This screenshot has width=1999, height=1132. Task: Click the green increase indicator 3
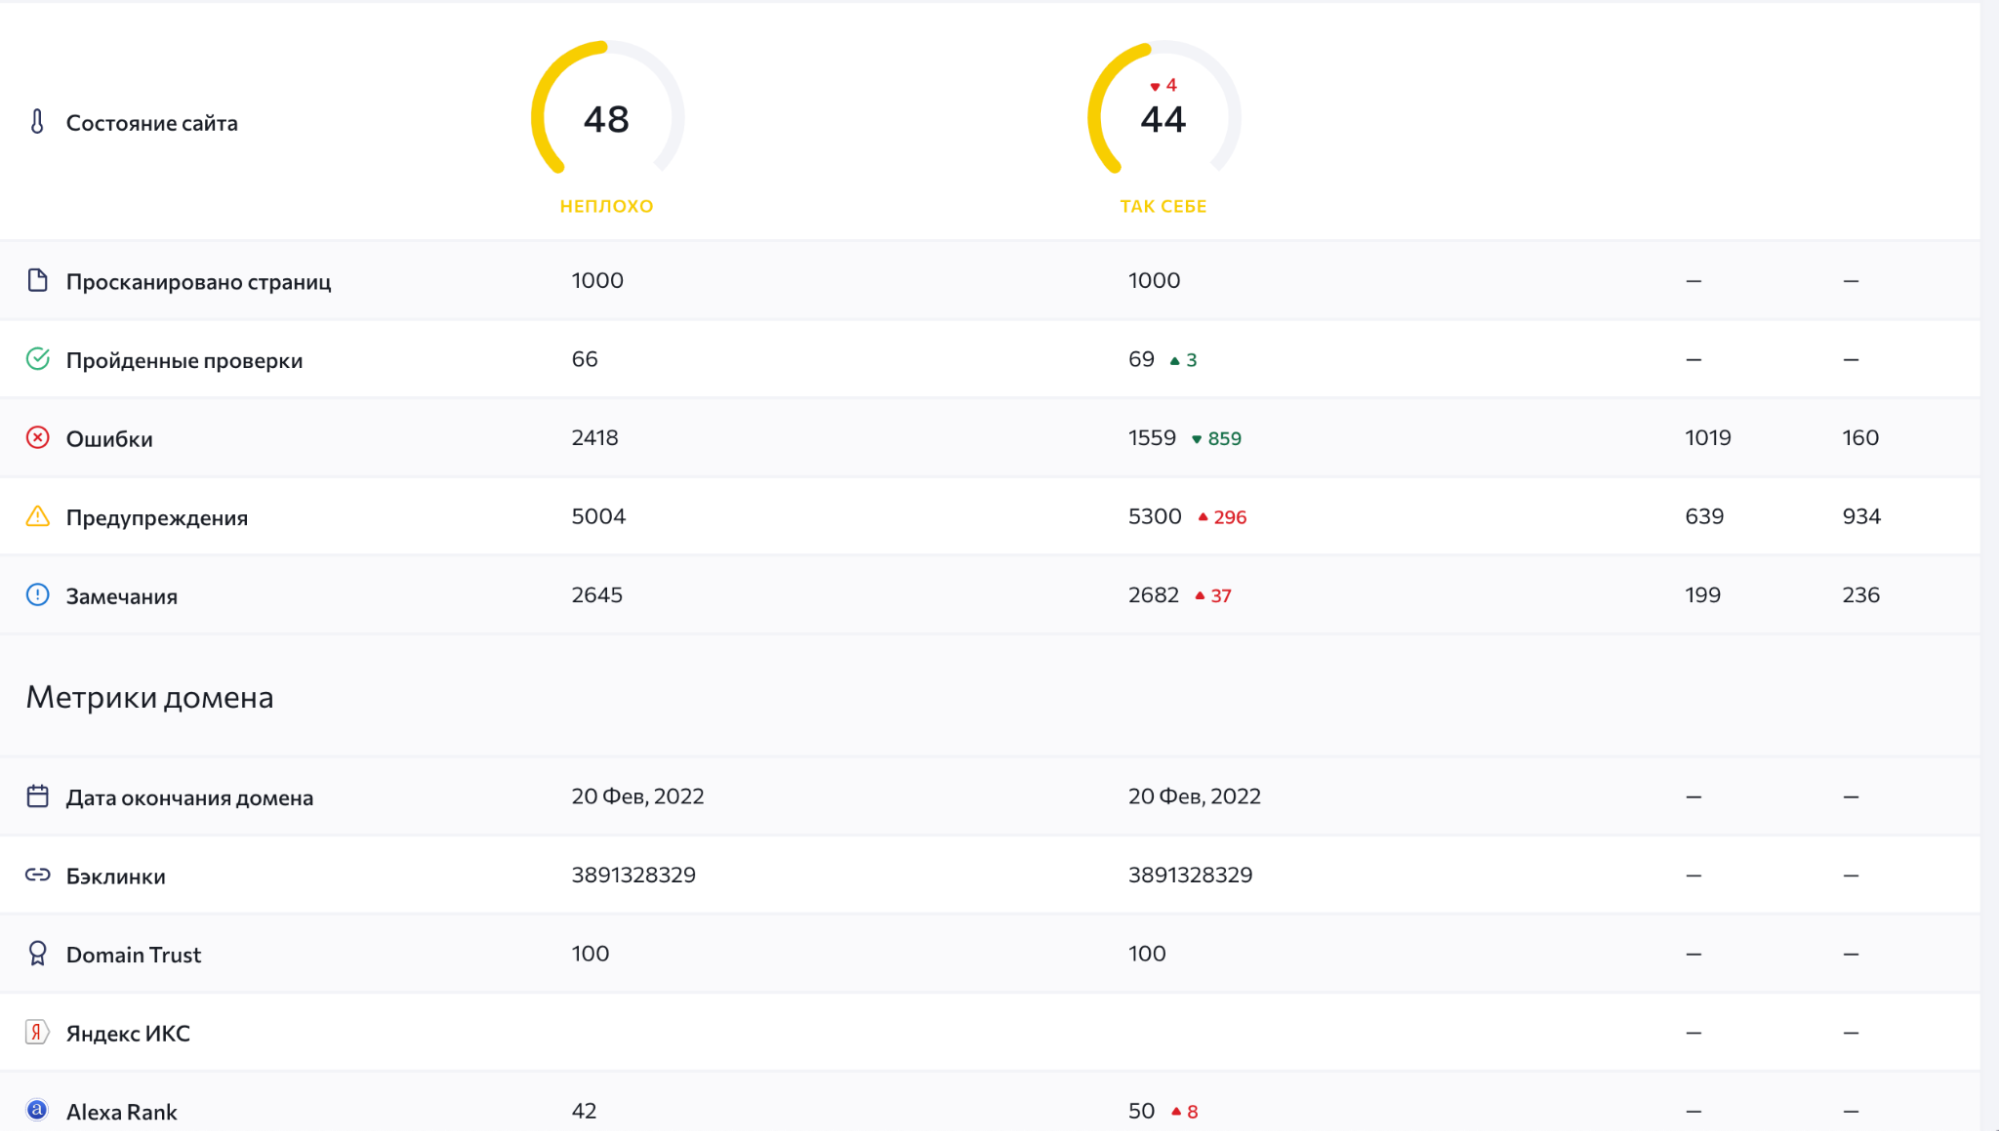(1184, 359)
